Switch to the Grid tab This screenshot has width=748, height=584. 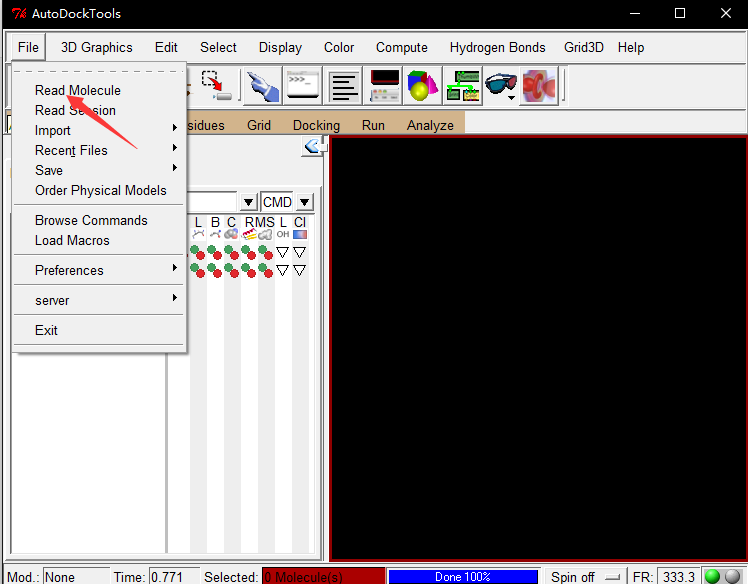coord(259,125)
